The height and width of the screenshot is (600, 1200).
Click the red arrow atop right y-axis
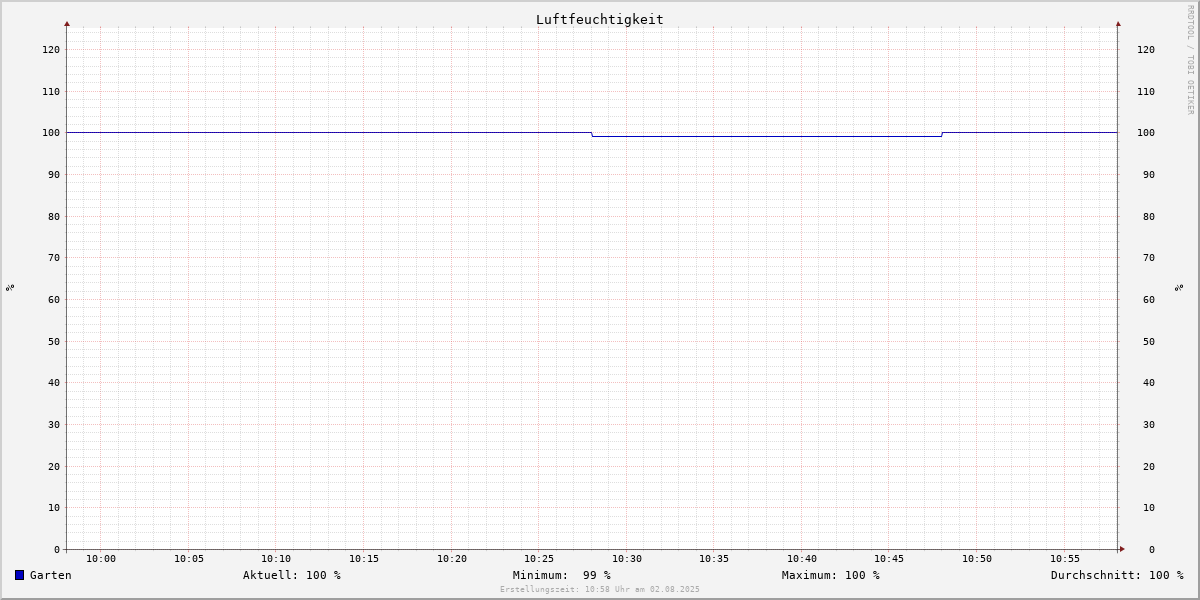point(1118,23)
